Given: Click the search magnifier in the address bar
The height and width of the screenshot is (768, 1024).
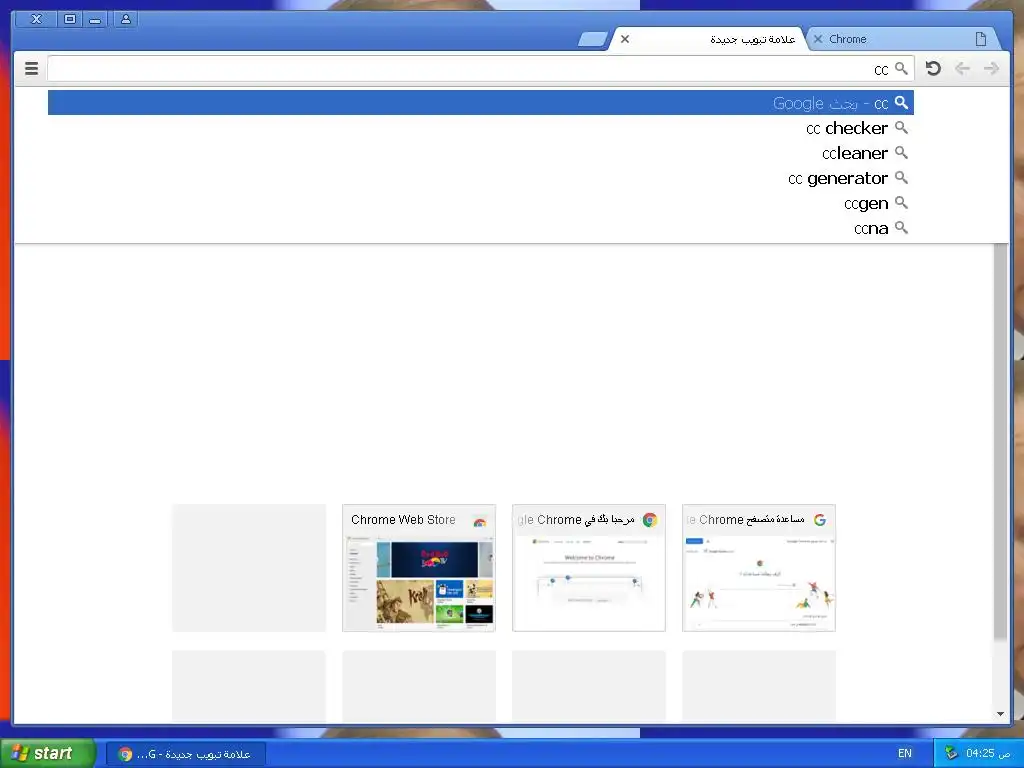Looking at the screenshot, I should [x=901, y=69].
